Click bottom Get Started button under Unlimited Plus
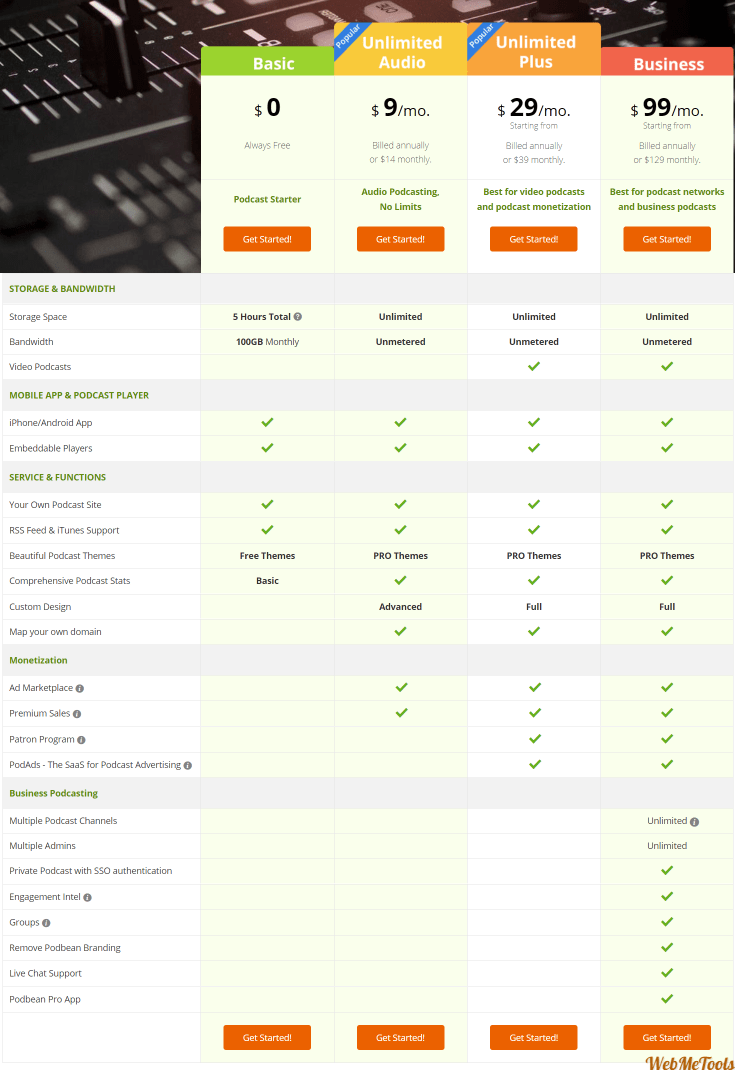 coord(534,1037)
